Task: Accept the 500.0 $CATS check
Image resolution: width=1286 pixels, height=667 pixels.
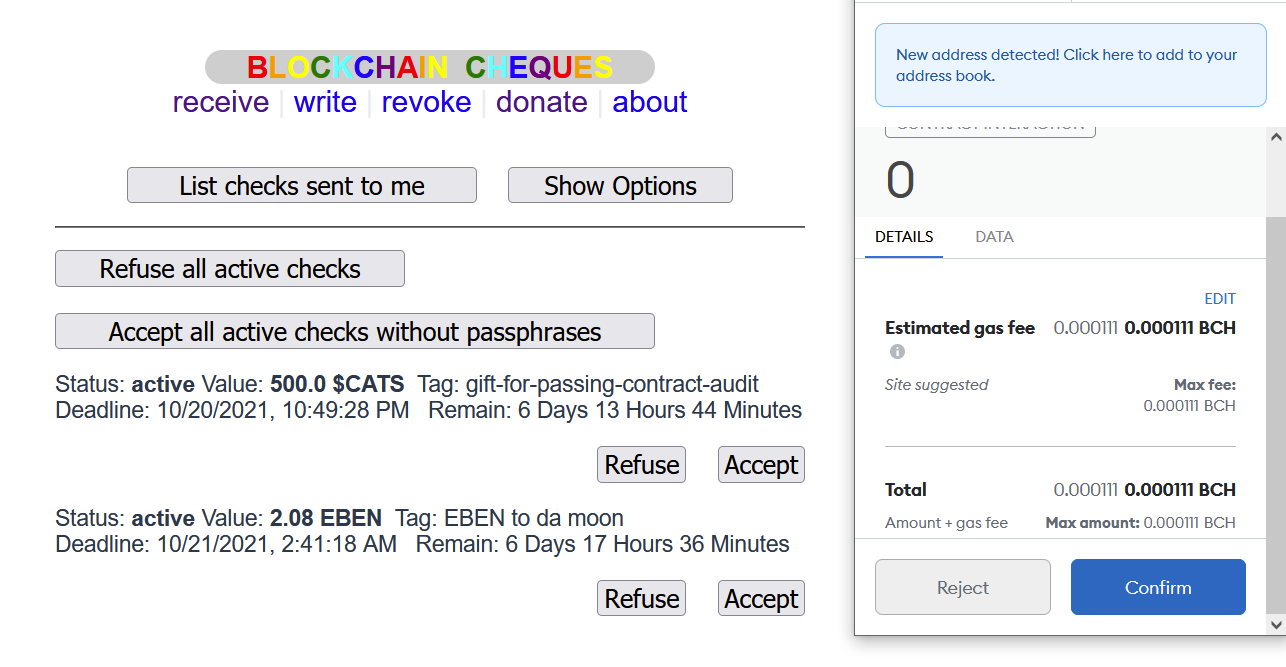Action: coord(761,465)
